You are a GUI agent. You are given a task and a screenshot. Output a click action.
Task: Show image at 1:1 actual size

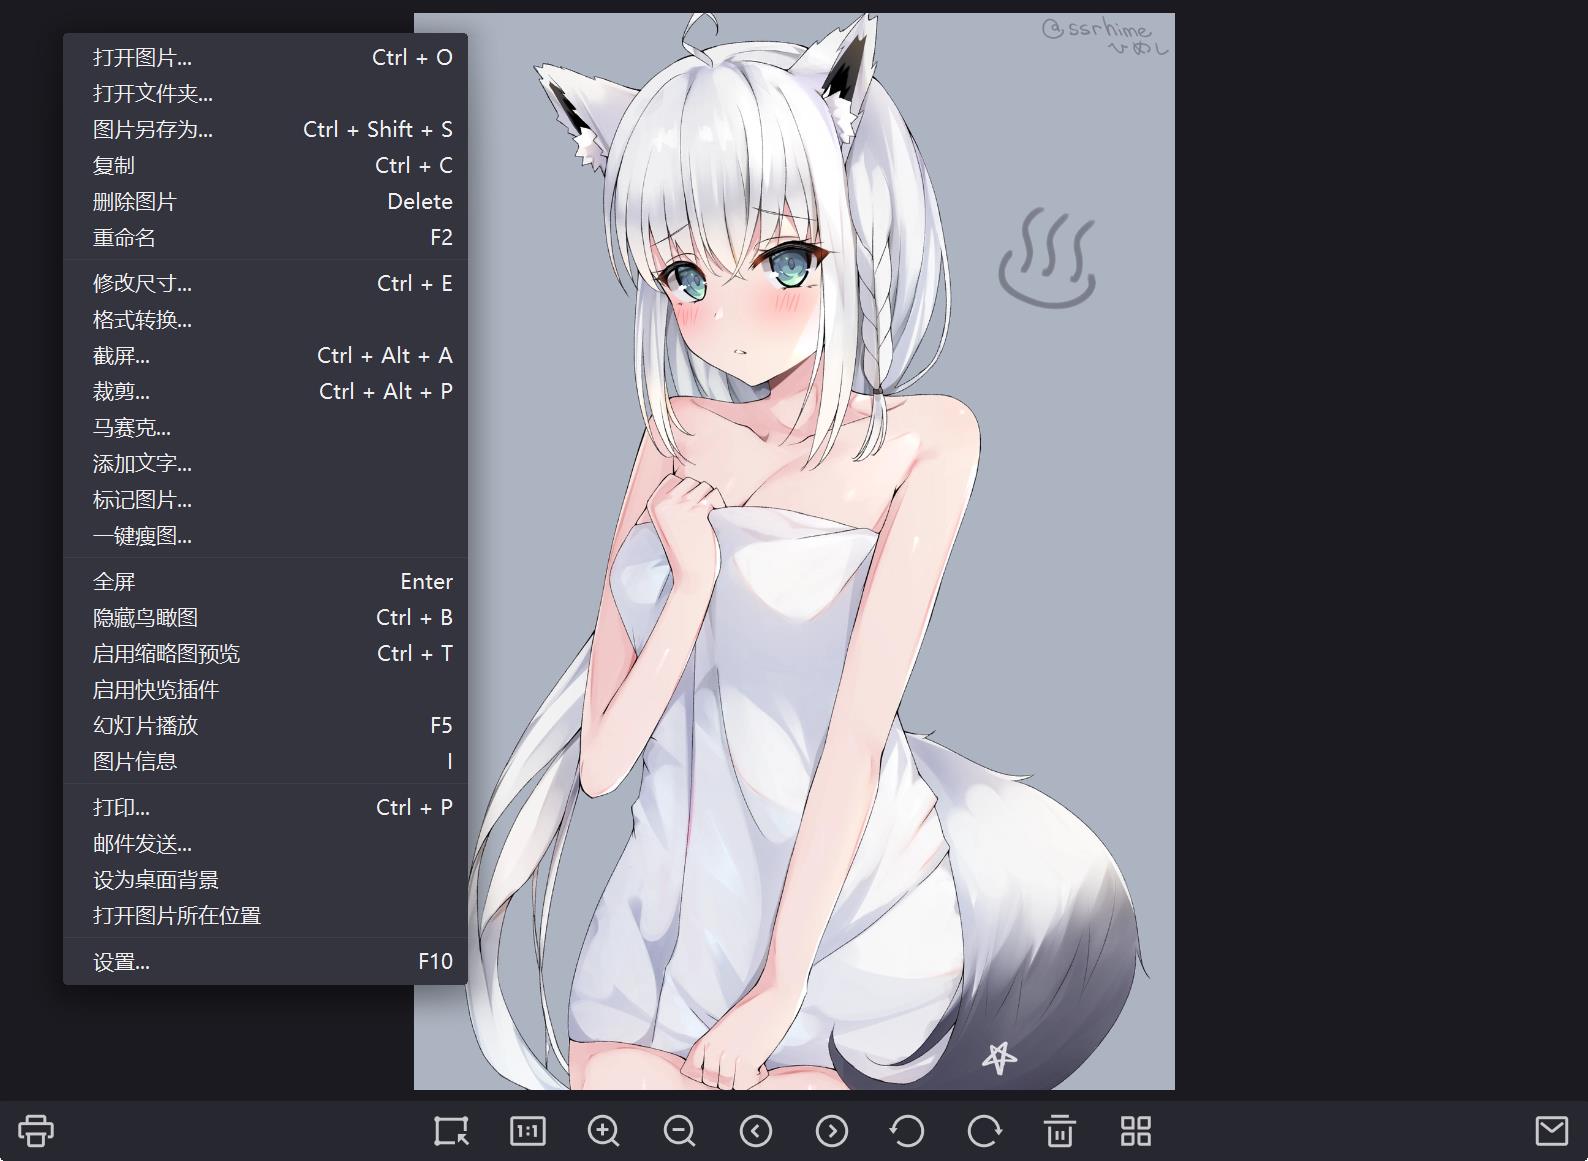(528, 1131)
